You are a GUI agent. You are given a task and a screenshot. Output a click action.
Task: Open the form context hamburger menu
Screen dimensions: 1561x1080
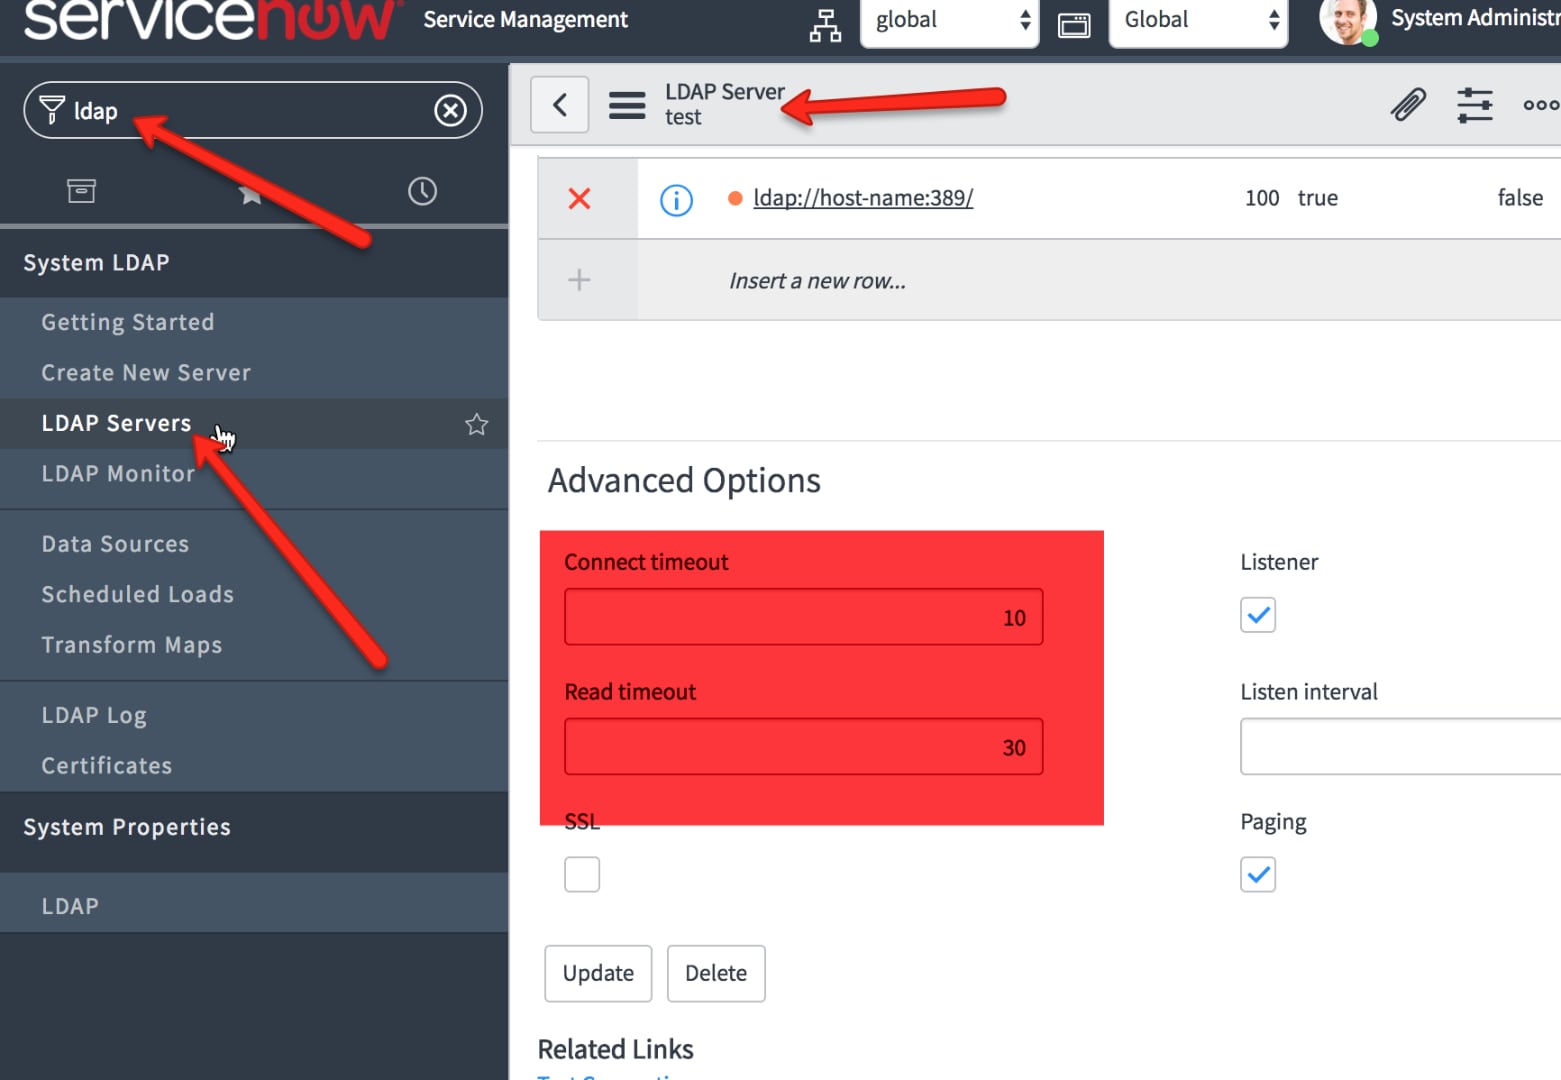pyautogui.click(x=627, y=105)
